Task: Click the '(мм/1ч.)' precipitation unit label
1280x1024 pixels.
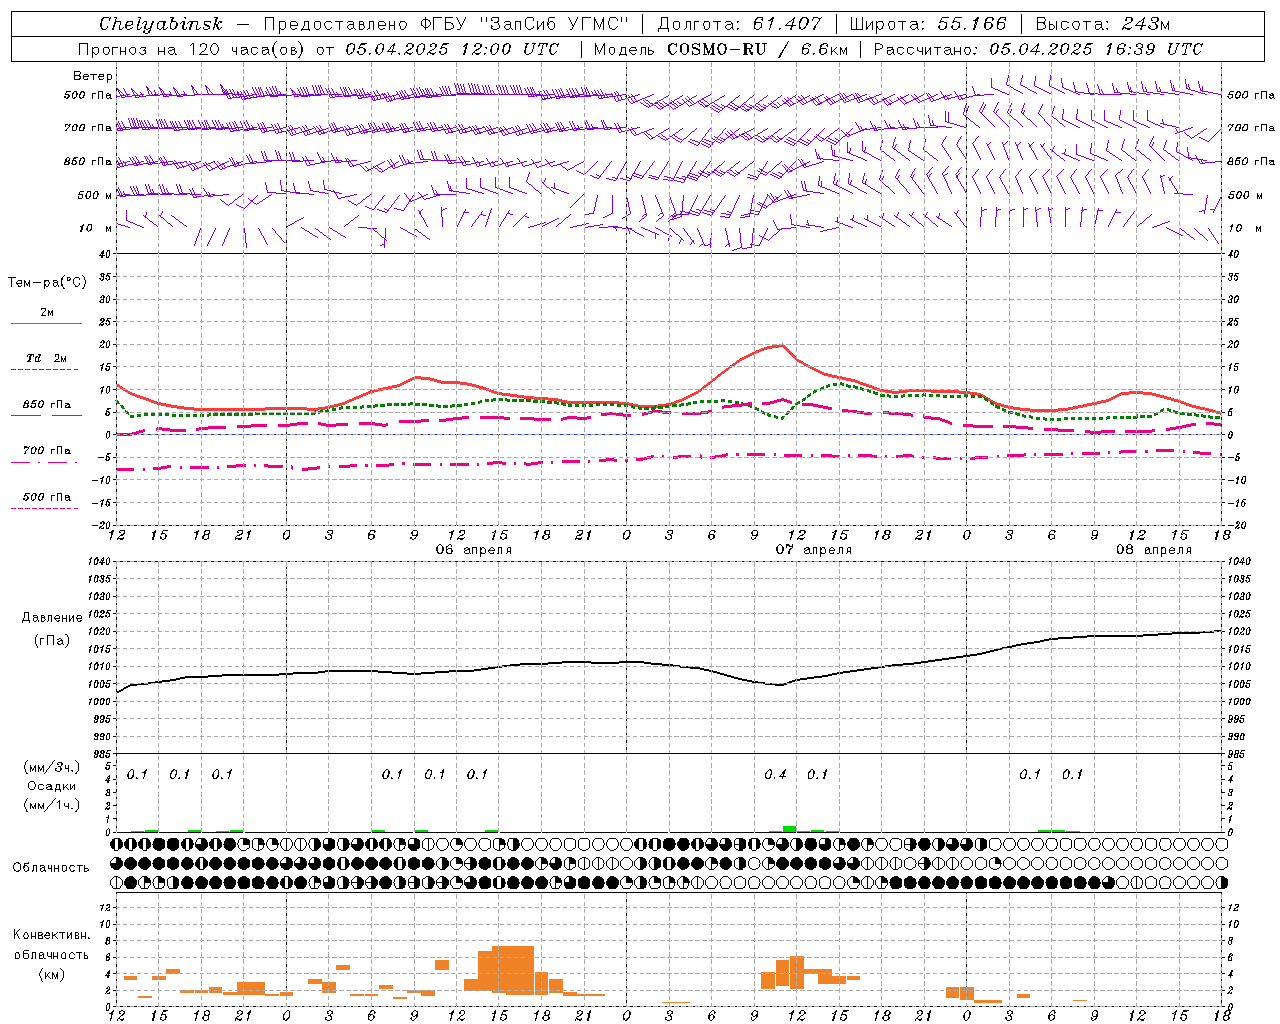Action: pos(52,805)
